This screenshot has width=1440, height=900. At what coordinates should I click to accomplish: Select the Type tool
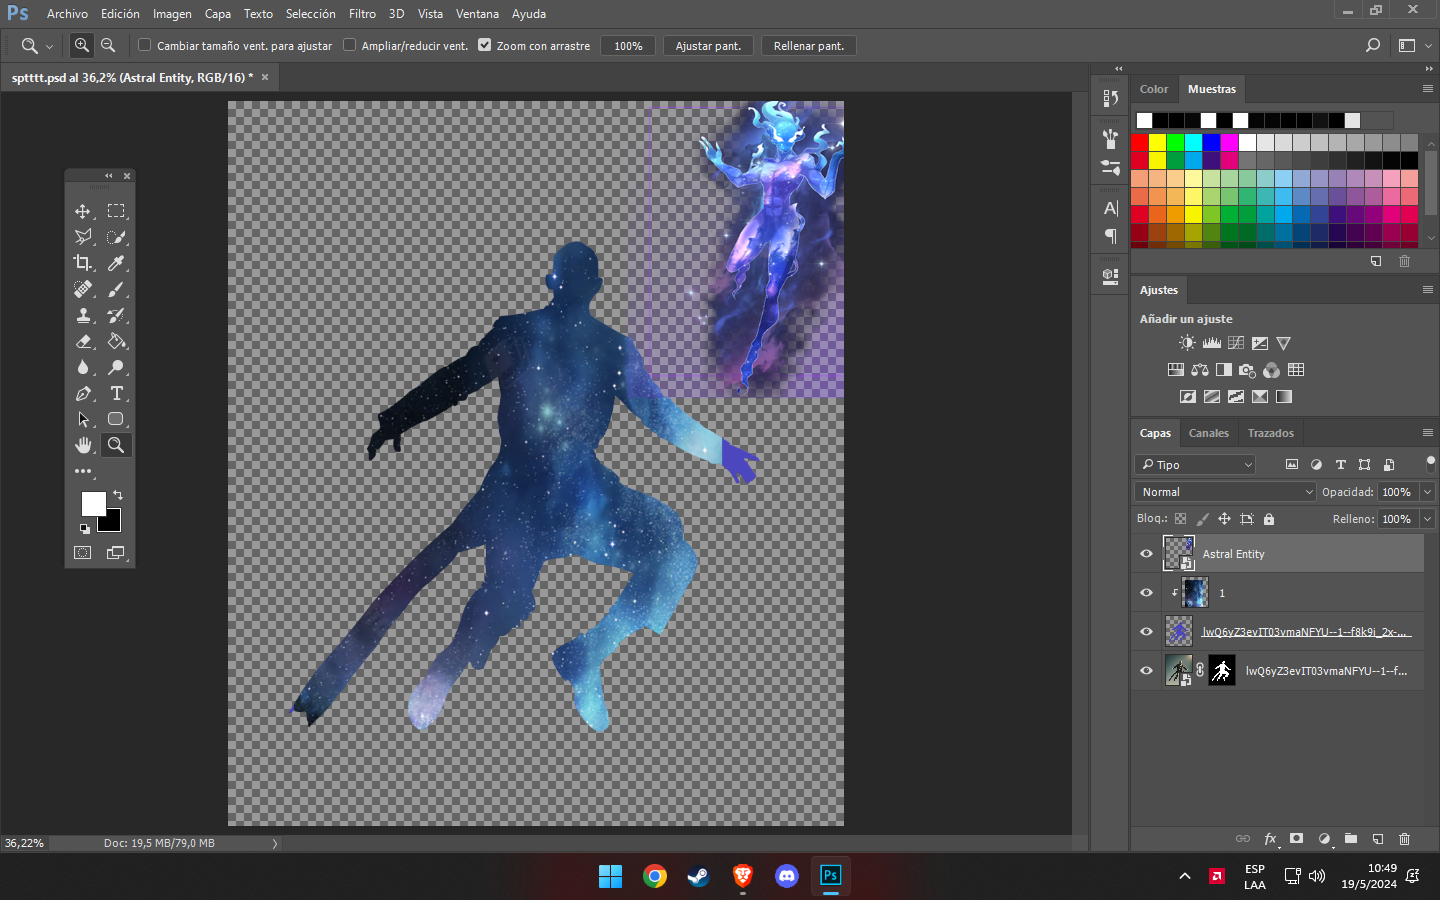[x=116, y=393]
